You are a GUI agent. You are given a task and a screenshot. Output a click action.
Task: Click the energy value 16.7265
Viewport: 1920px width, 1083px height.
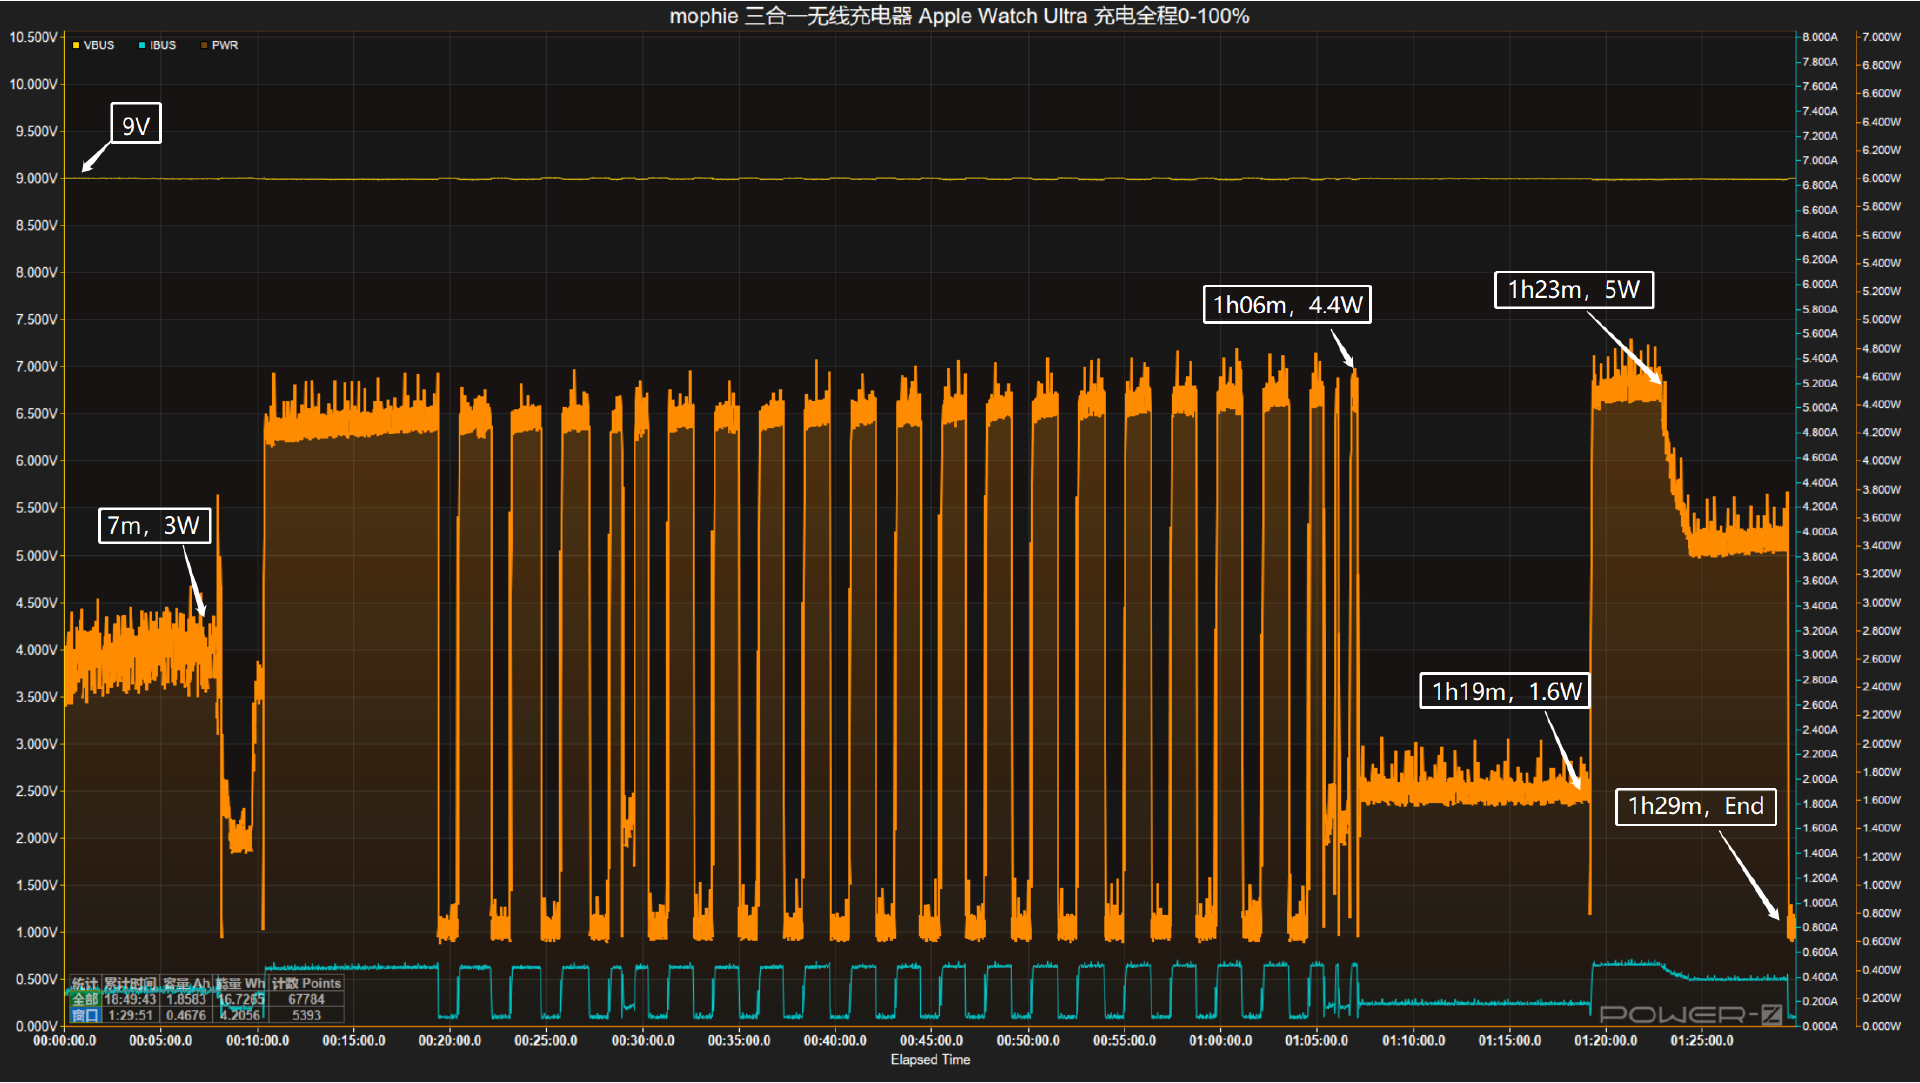point(241,999)
